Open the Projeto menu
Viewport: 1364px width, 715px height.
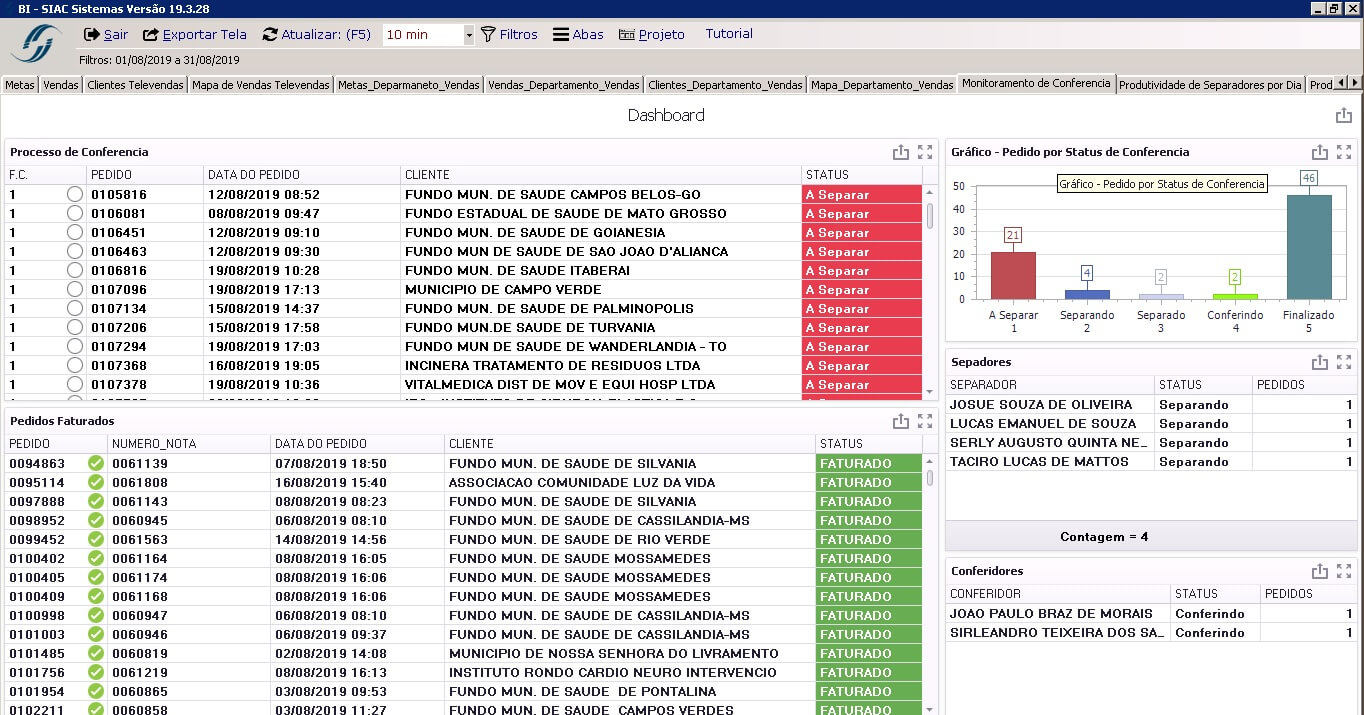652,34
